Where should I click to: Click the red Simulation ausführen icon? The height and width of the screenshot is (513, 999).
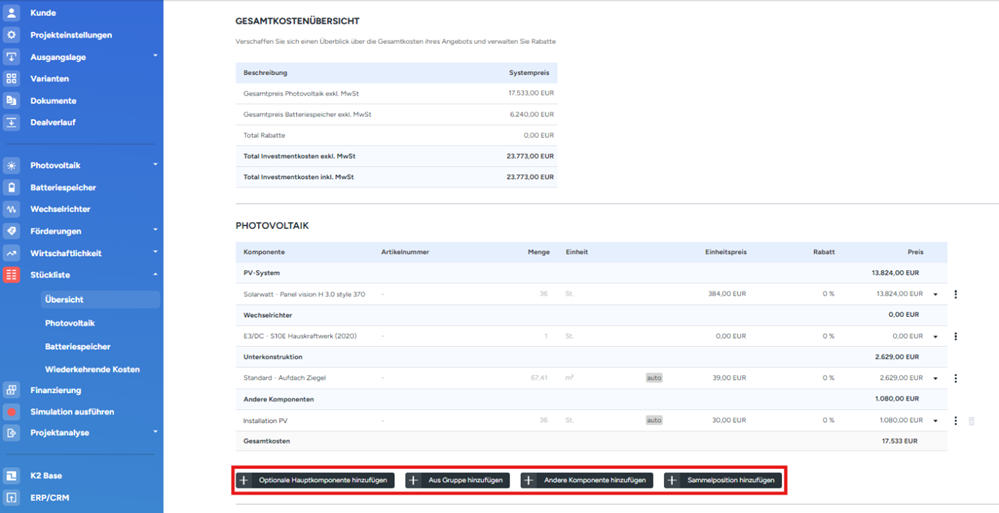click(x=12, y=412)
